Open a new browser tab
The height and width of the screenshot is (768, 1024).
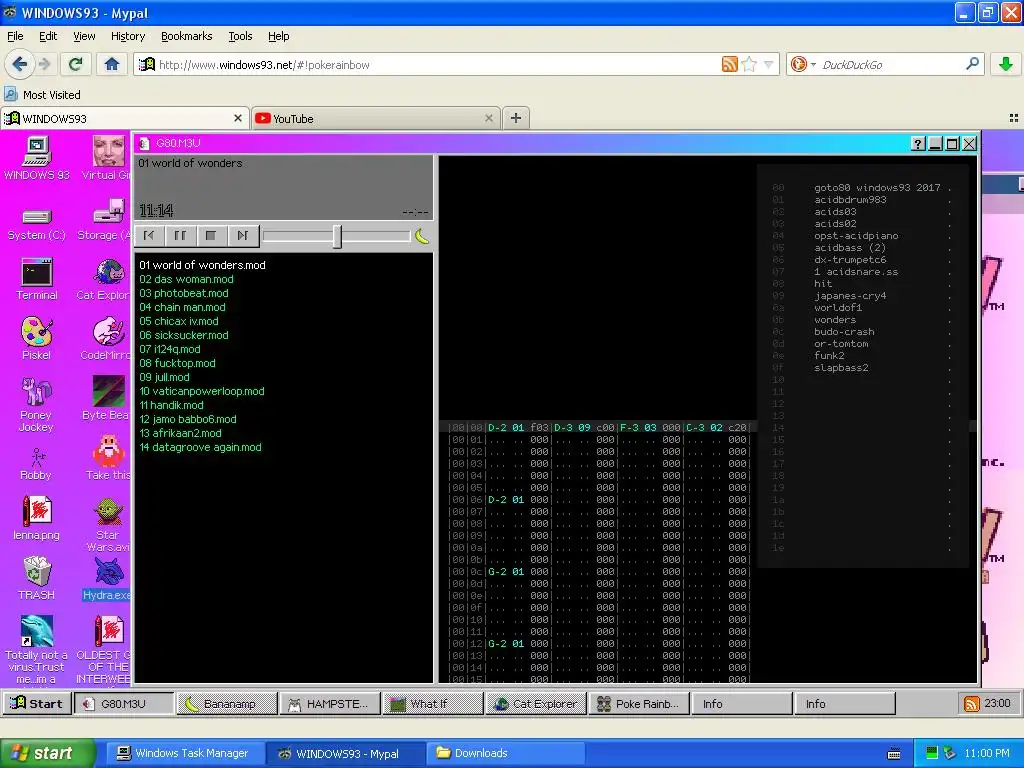(x=516, y=118)
